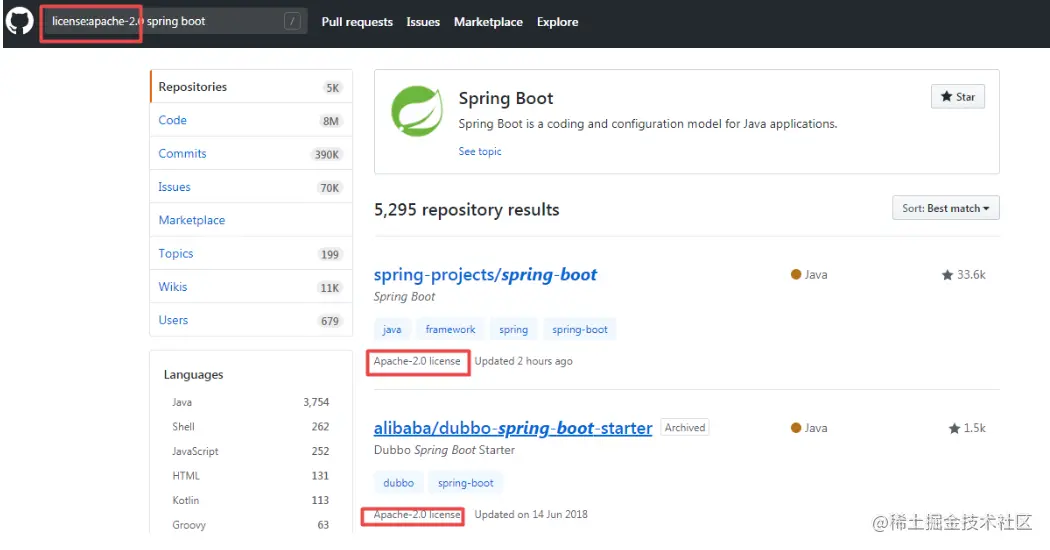The height and width of the screenshot is (550, 1050).
Task: Open the Sort: Best match dropdown
Action: pos(945,208)
